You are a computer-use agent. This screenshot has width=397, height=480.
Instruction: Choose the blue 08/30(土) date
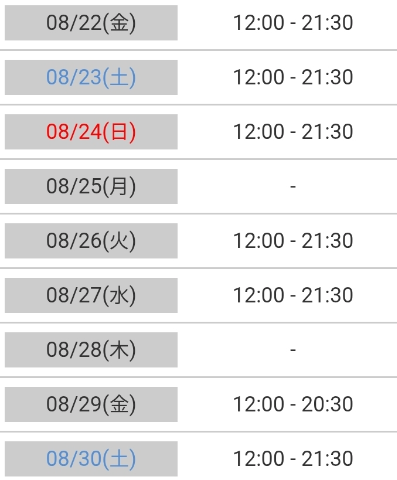click(x=91, y=459)
